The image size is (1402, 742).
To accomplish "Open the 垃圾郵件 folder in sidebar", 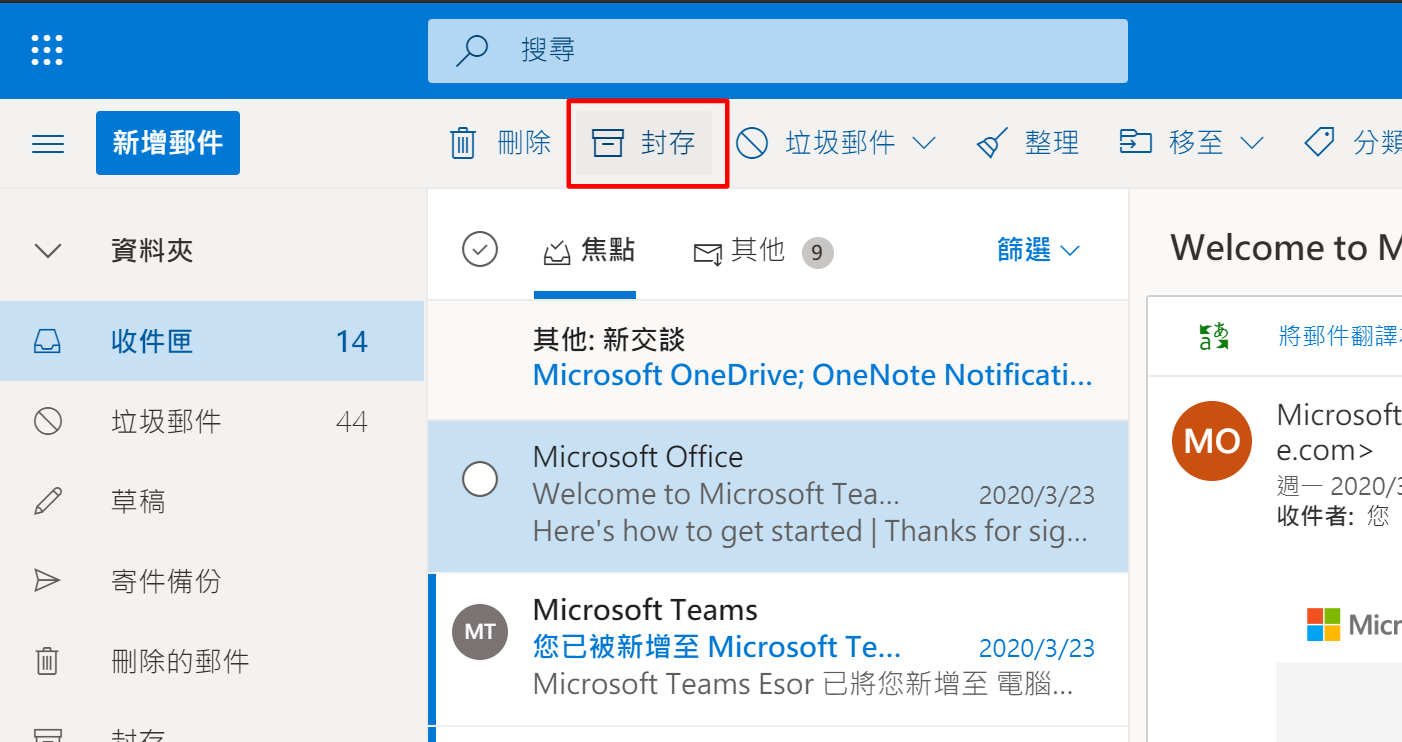I will 212,421.
